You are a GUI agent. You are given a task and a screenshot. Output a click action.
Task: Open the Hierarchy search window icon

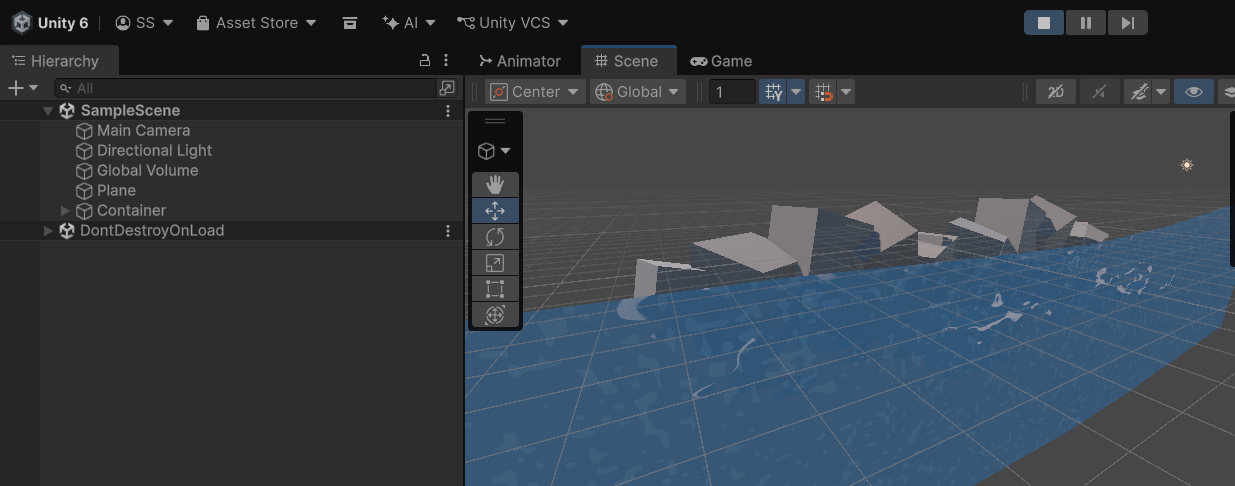(x=447, y=88)
